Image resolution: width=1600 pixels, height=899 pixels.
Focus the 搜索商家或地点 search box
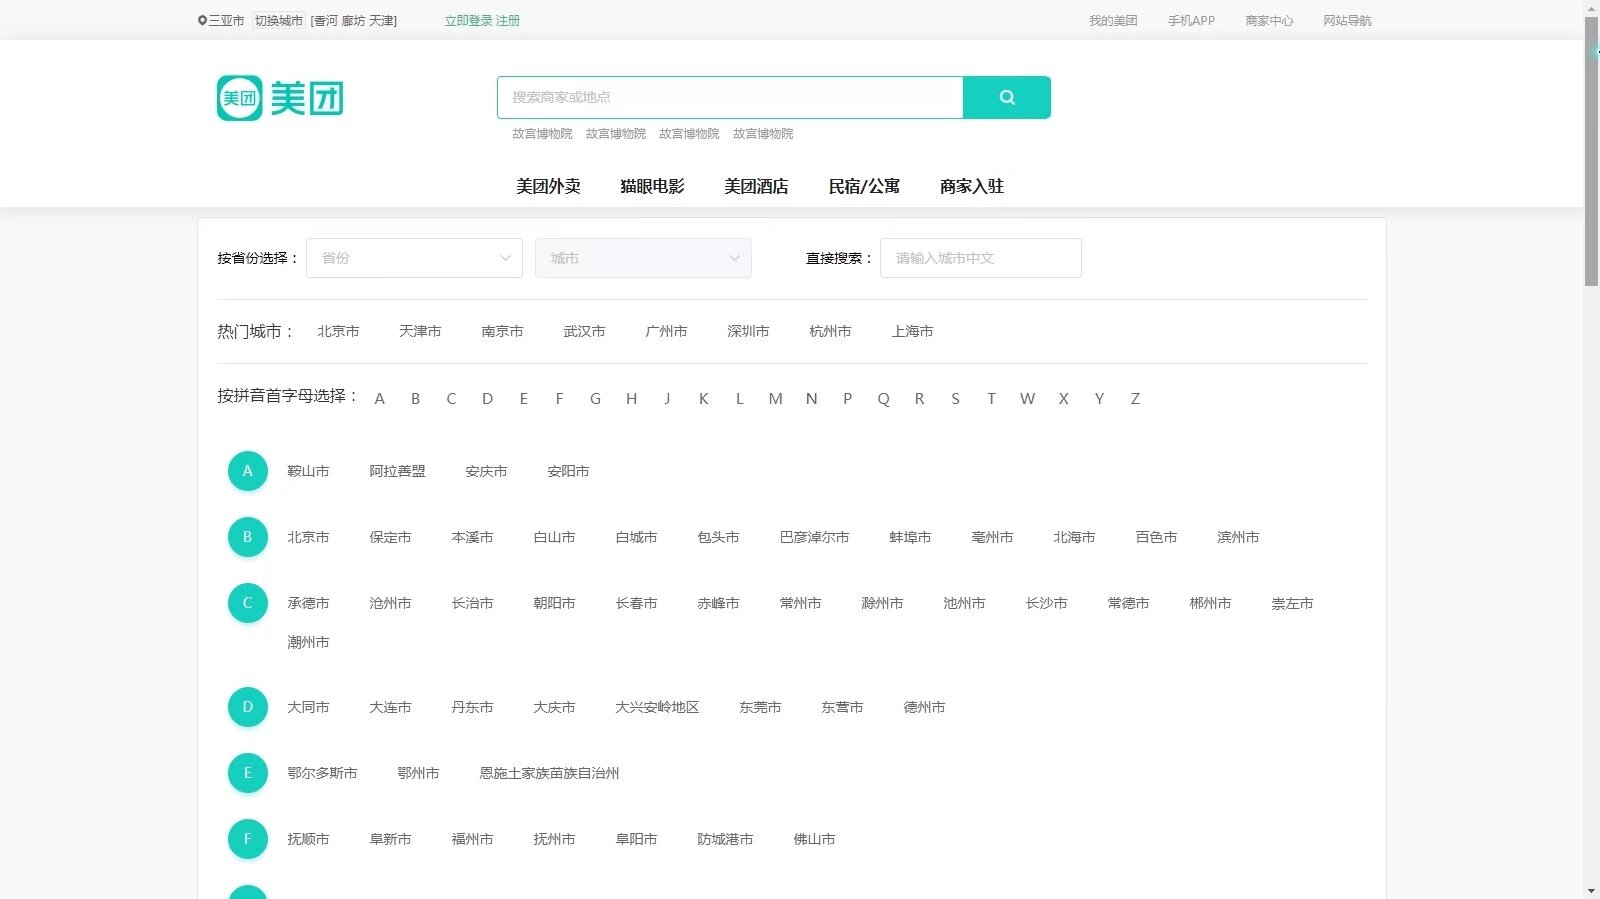coord(730,97)
